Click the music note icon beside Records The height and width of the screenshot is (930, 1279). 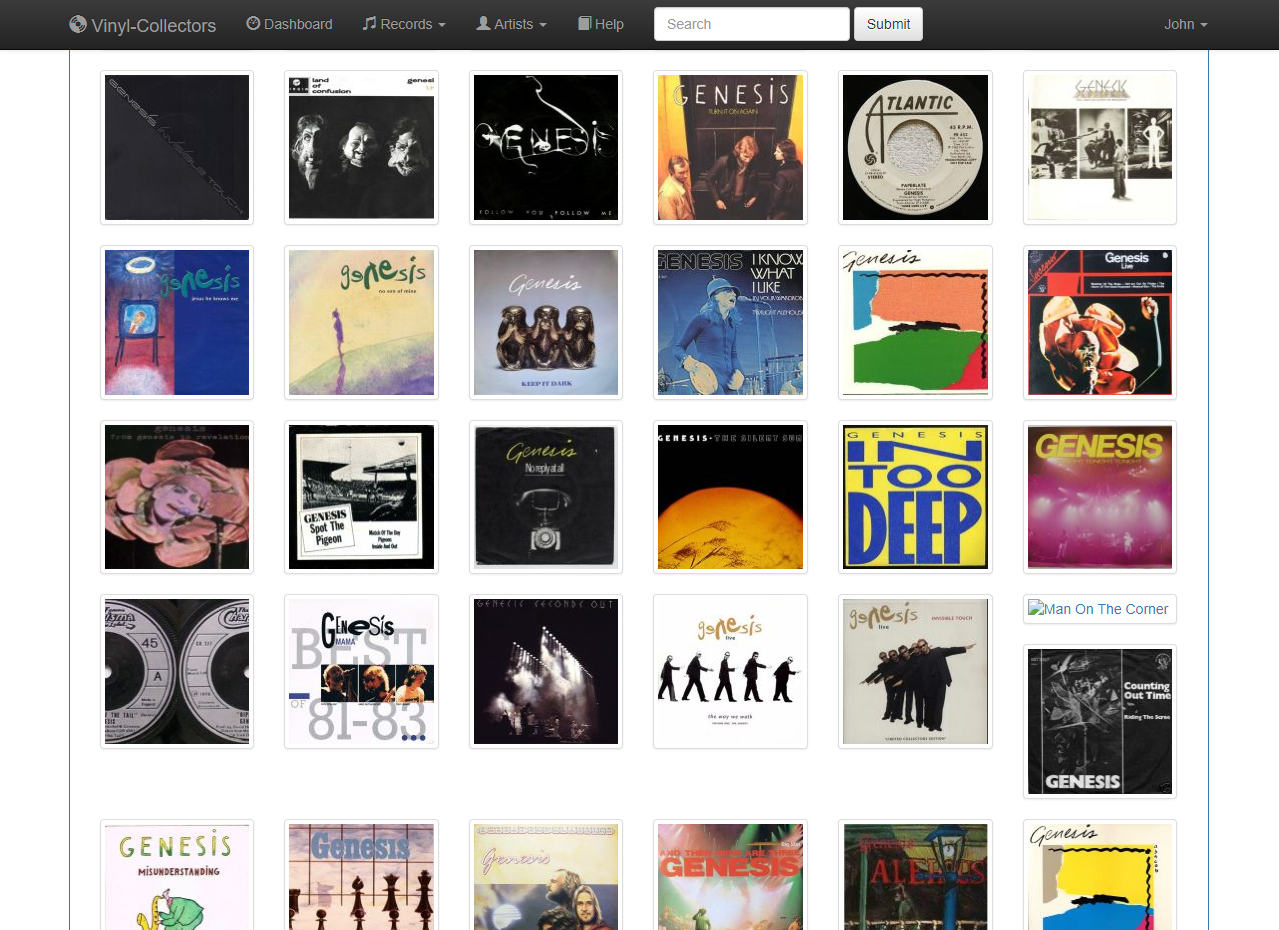367,24
